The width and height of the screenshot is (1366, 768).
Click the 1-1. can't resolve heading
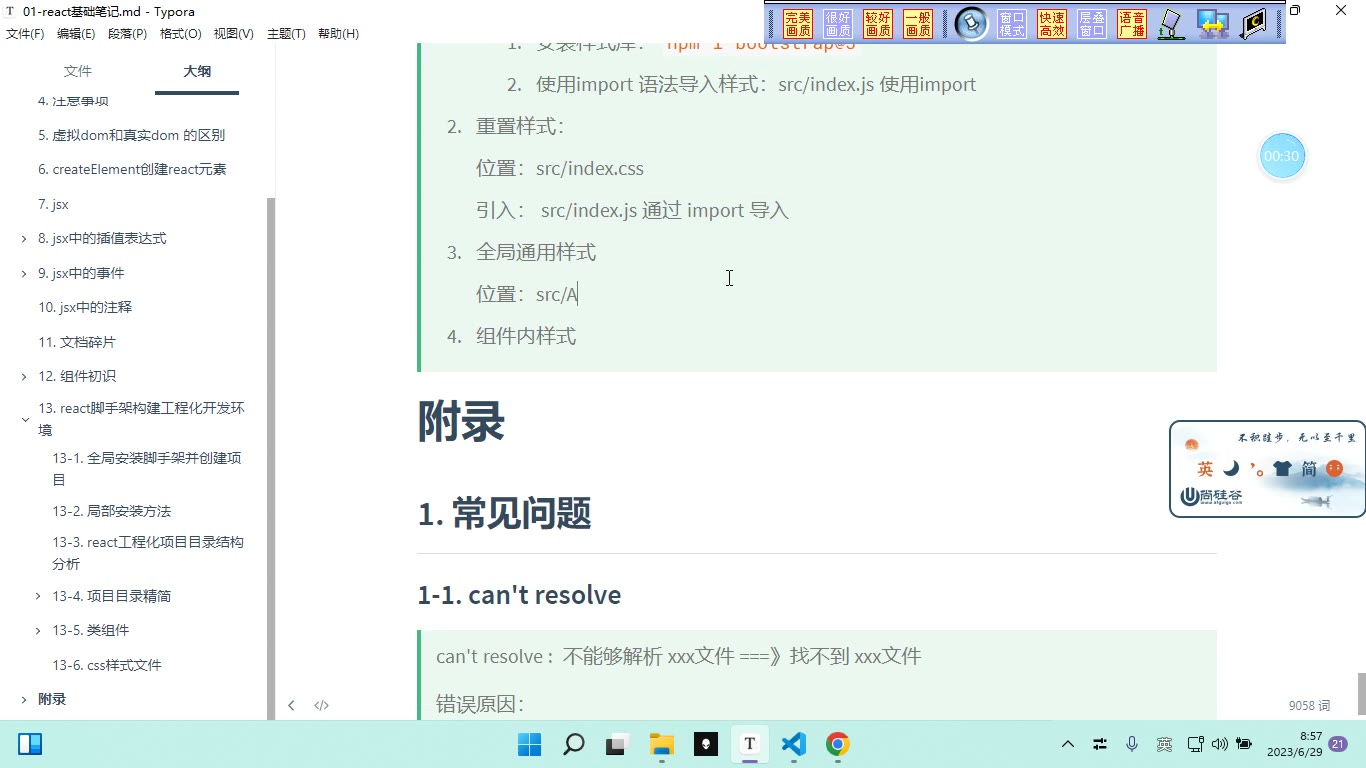pyautogui.click(x=519, y=595)
